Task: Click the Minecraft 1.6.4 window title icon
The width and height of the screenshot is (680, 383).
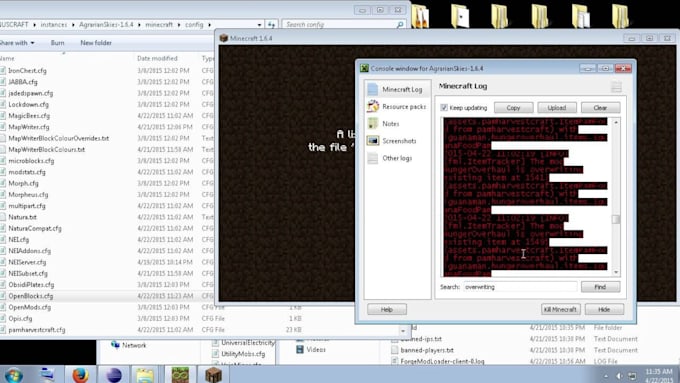Action: point(224,38)
